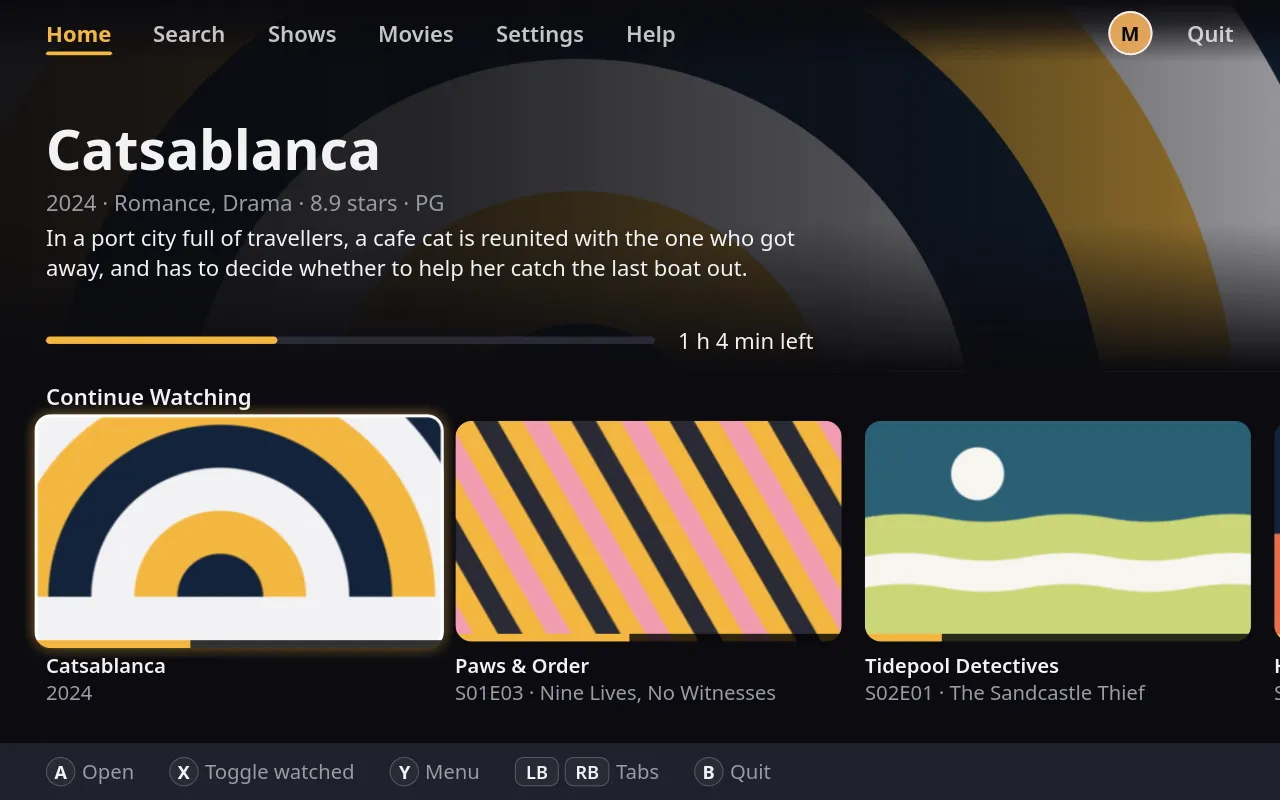Click the 'Open' hint label

point(108,772)
